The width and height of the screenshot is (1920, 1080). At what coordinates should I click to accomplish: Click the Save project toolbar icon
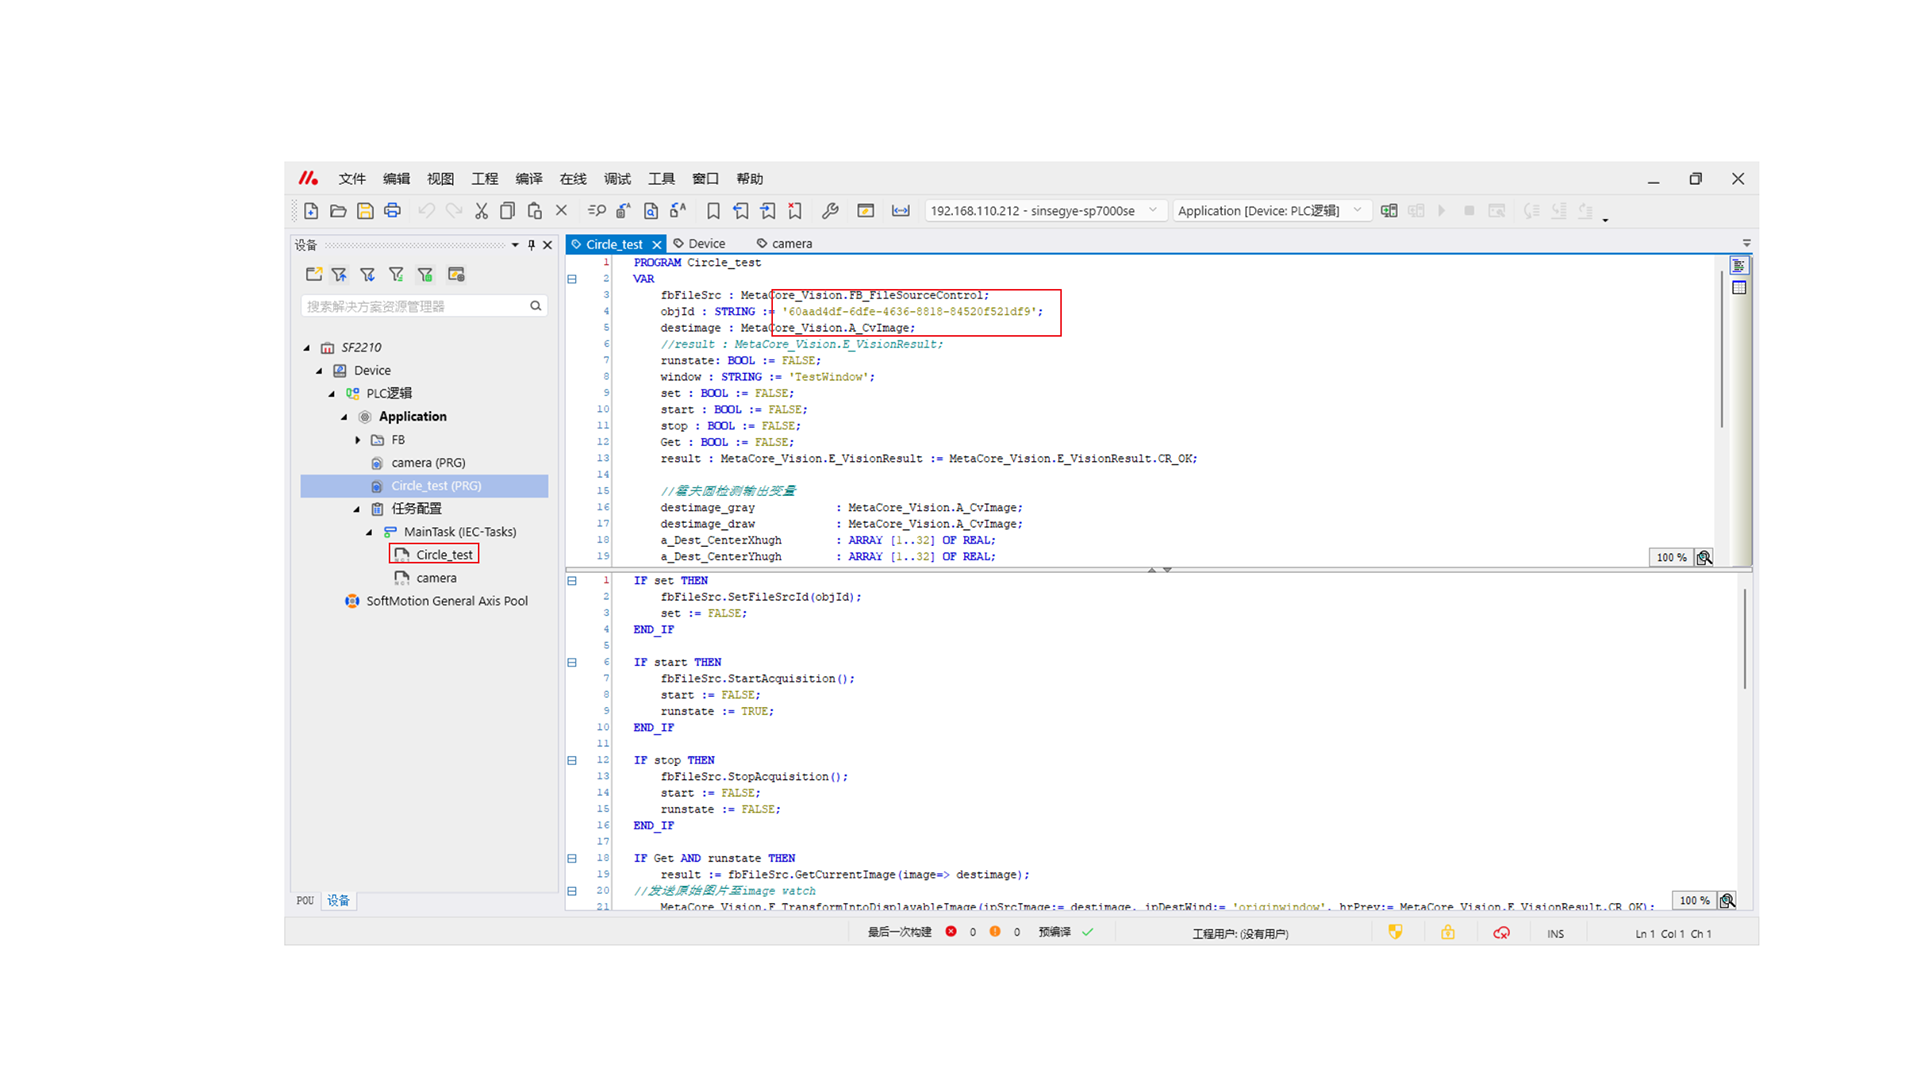(365, 211)
